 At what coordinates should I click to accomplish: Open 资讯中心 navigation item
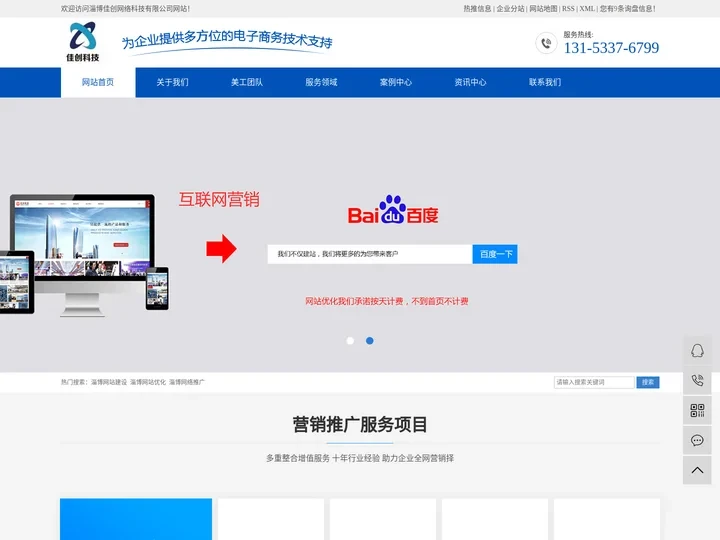tap(470, 82)
